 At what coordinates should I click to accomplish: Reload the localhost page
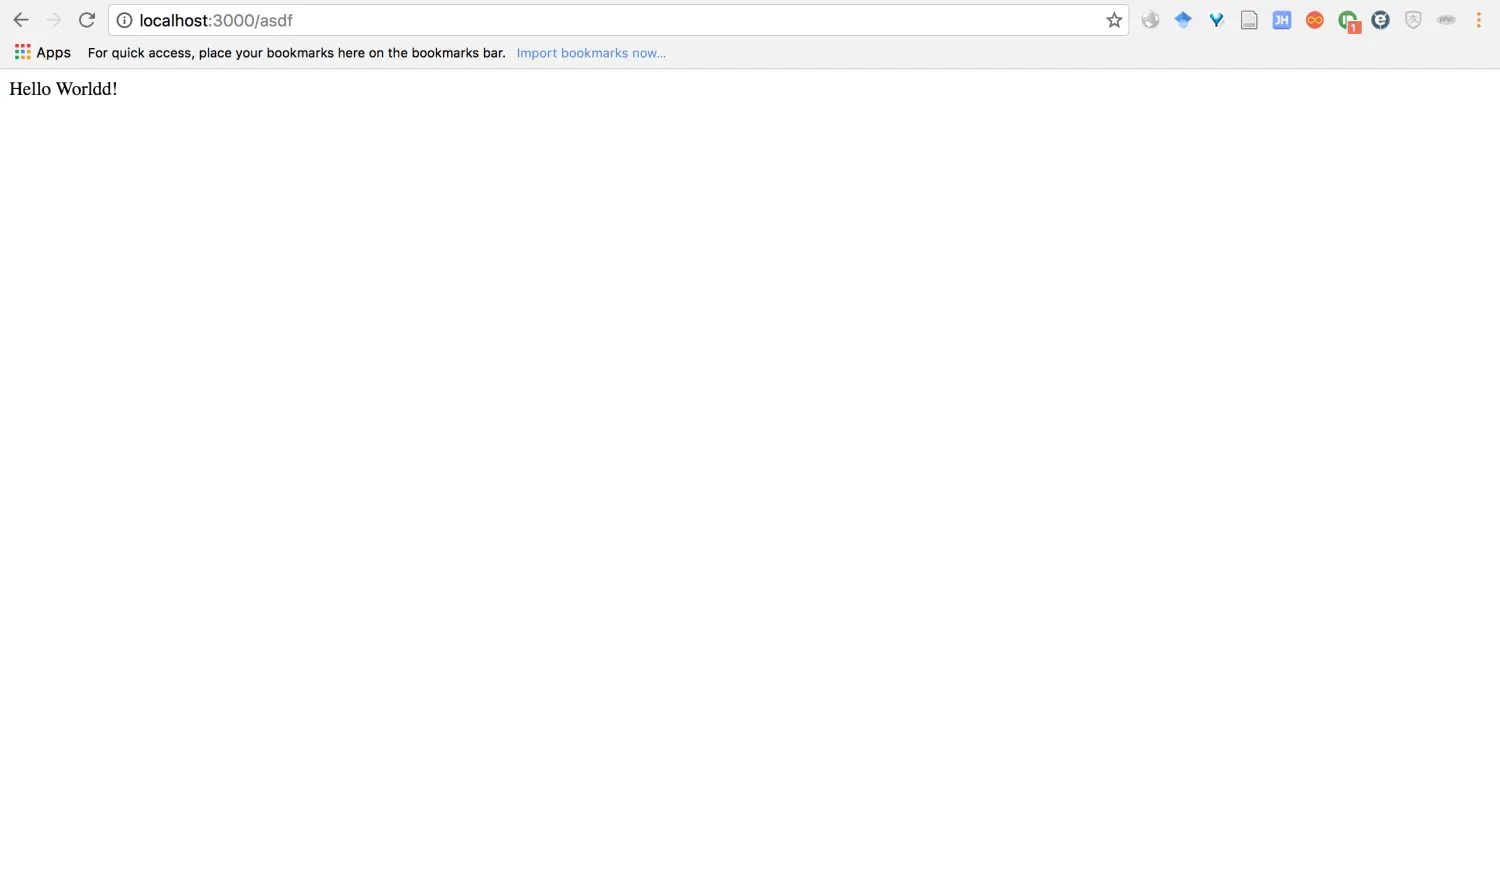point(87,20)
